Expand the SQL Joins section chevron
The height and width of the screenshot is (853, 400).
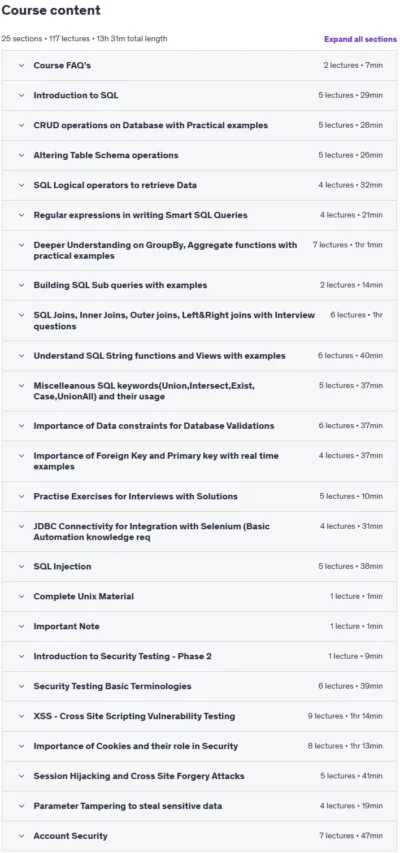[21, 315]
